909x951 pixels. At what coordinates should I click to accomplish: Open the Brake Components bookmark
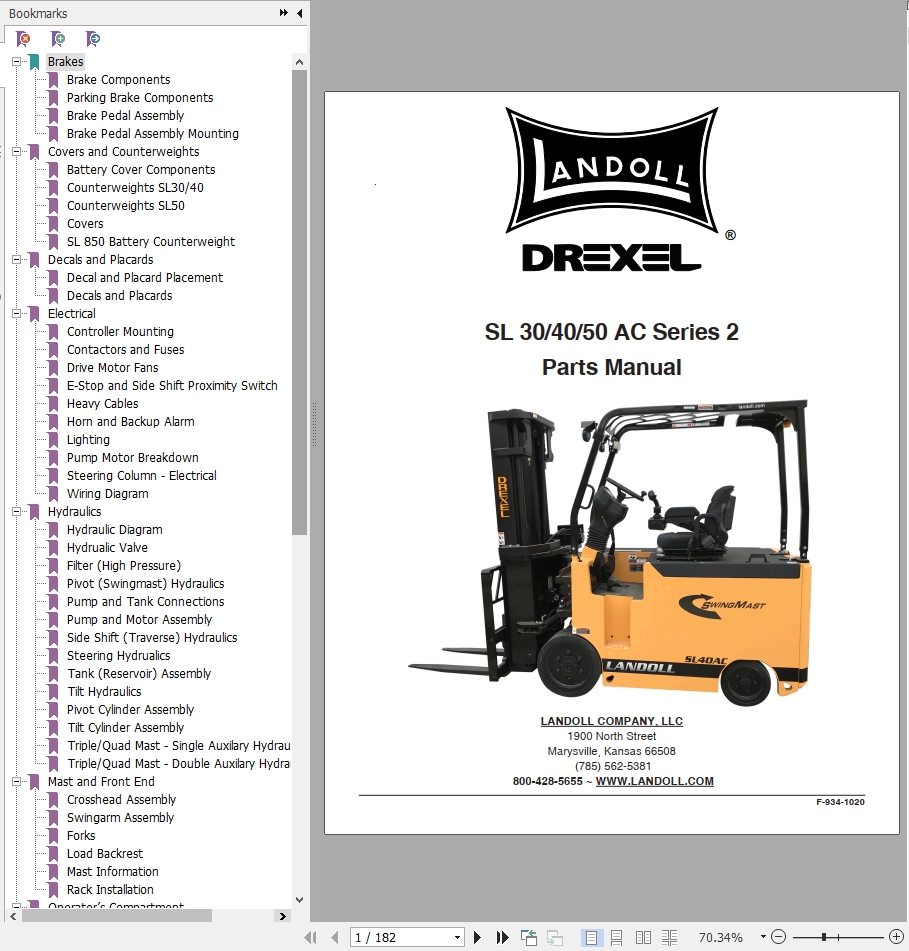118,79
